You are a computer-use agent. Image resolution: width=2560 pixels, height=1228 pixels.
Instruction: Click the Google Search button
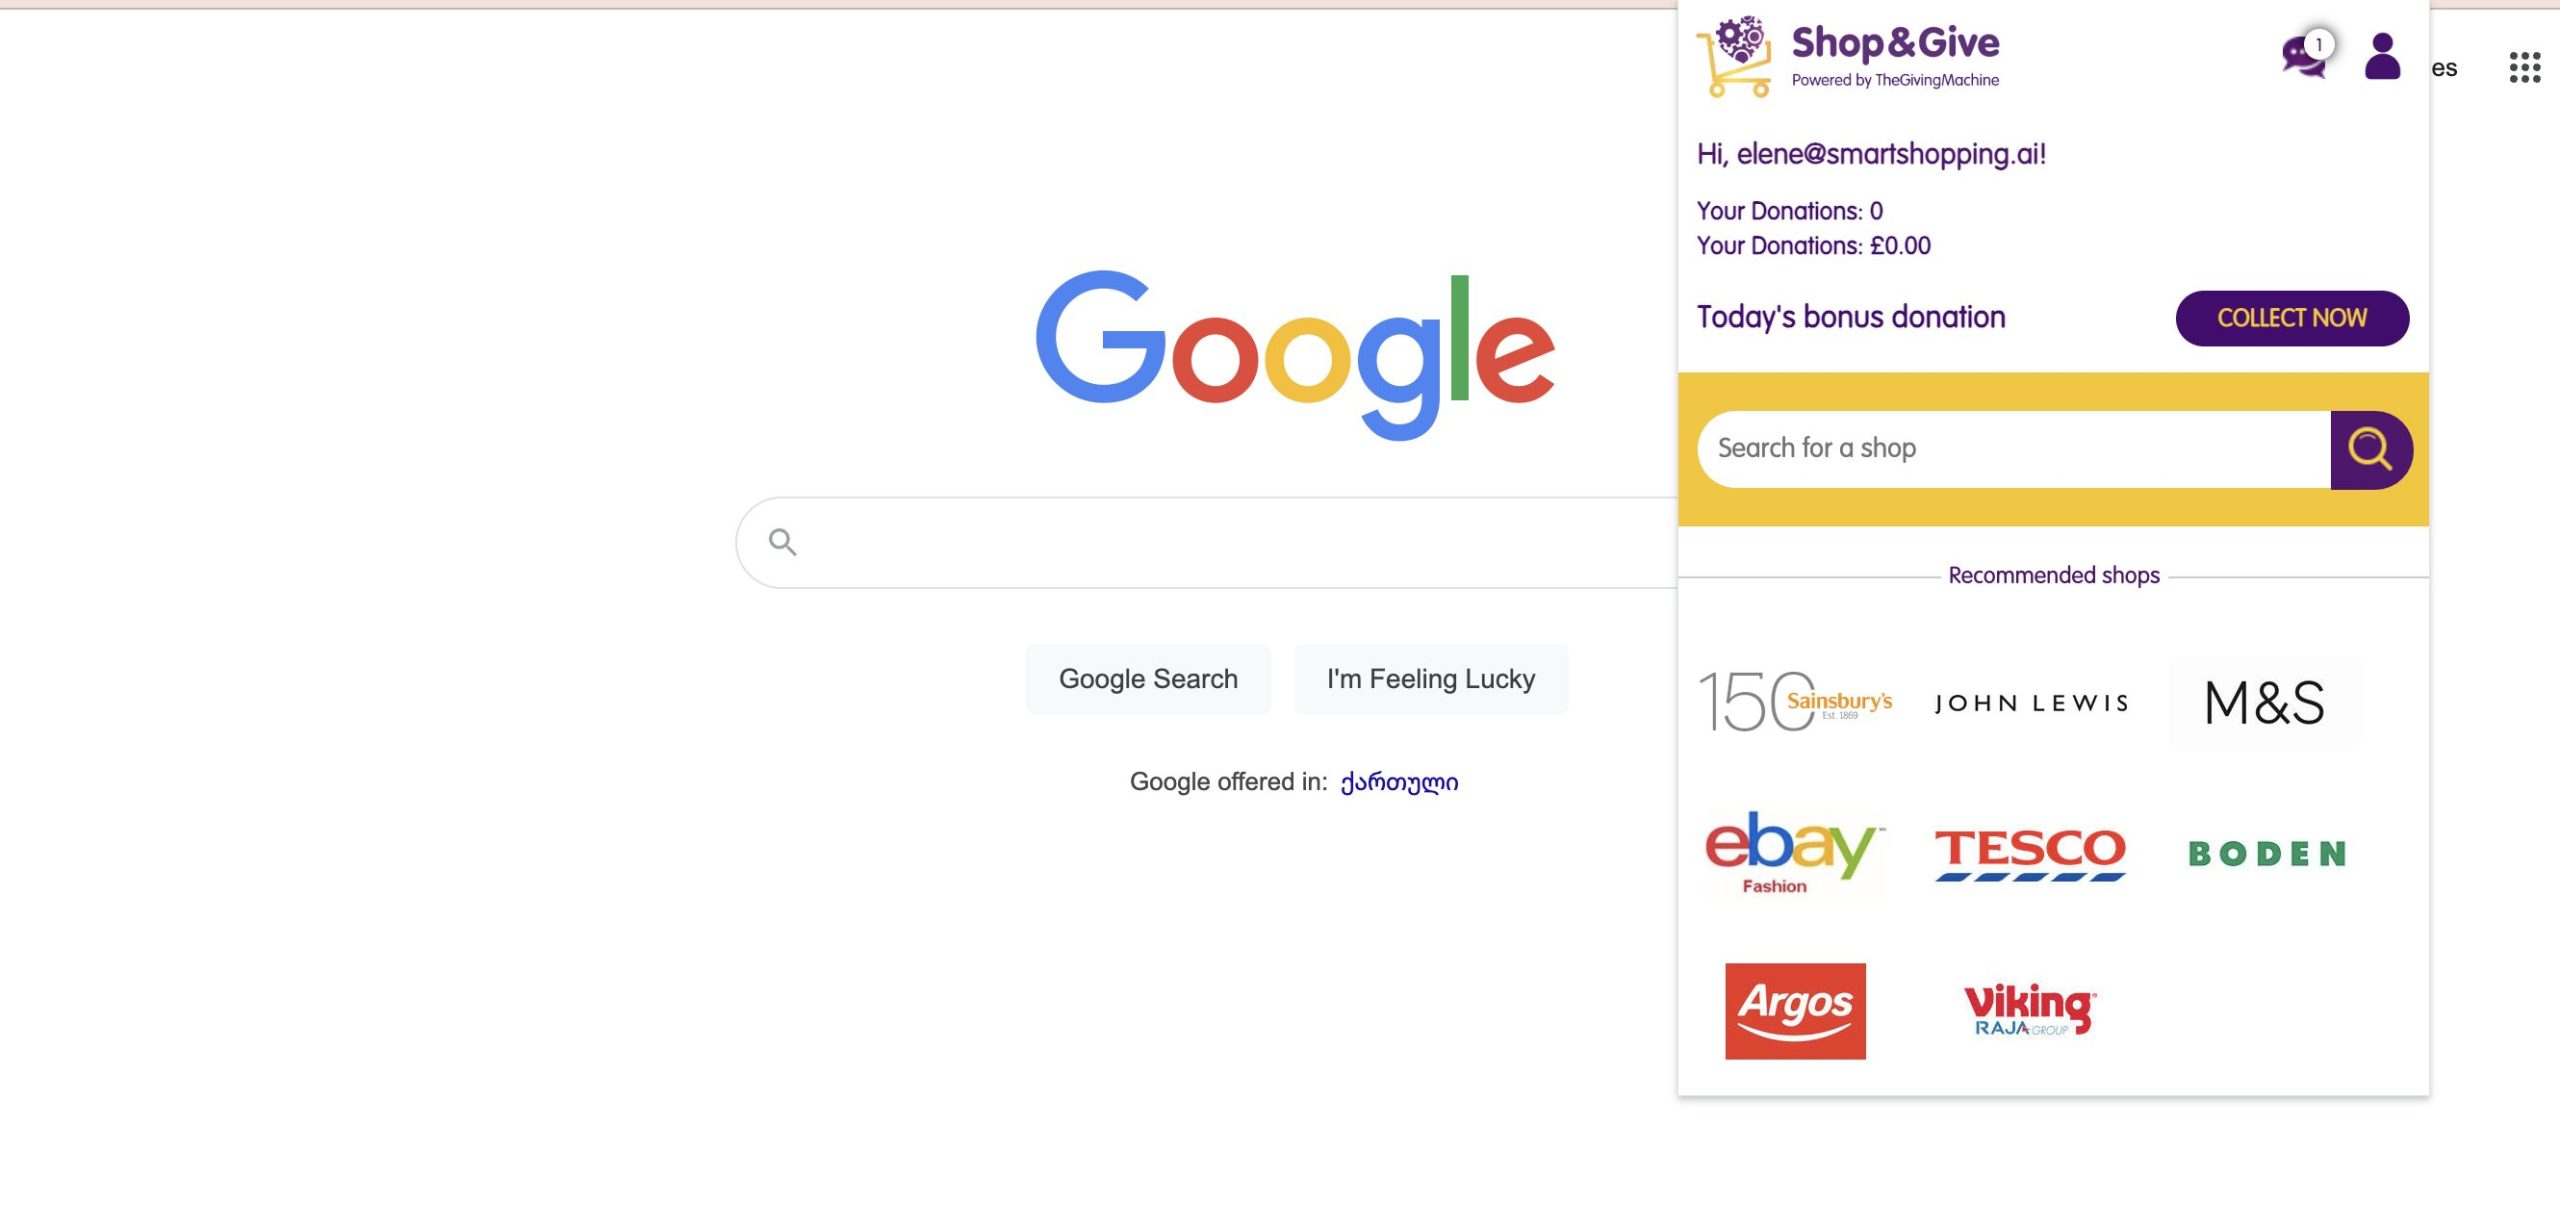tap(1148, 679)
